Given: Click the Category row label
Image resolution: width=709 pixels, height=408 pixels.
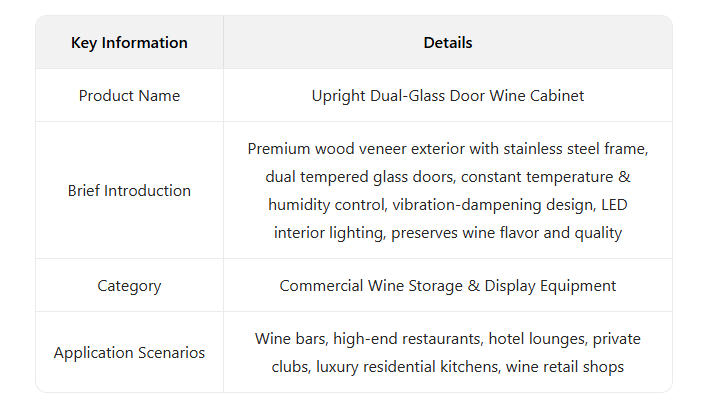Looking at the screenshot, I should coord(129,286).
